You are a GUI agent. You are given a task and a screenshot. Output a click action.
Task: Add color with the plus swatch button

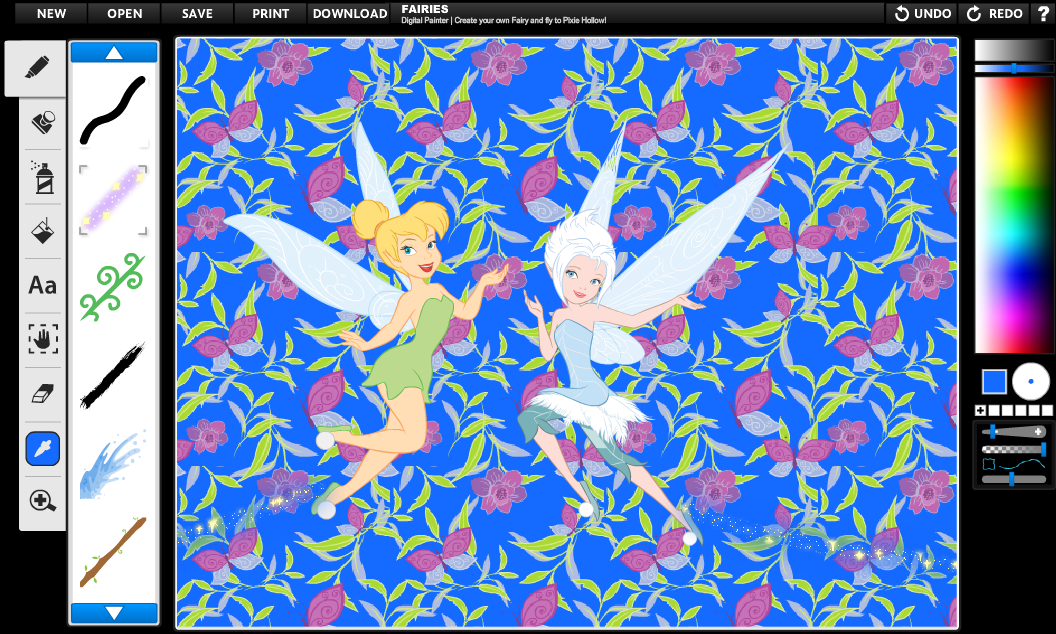click(981, 410)
